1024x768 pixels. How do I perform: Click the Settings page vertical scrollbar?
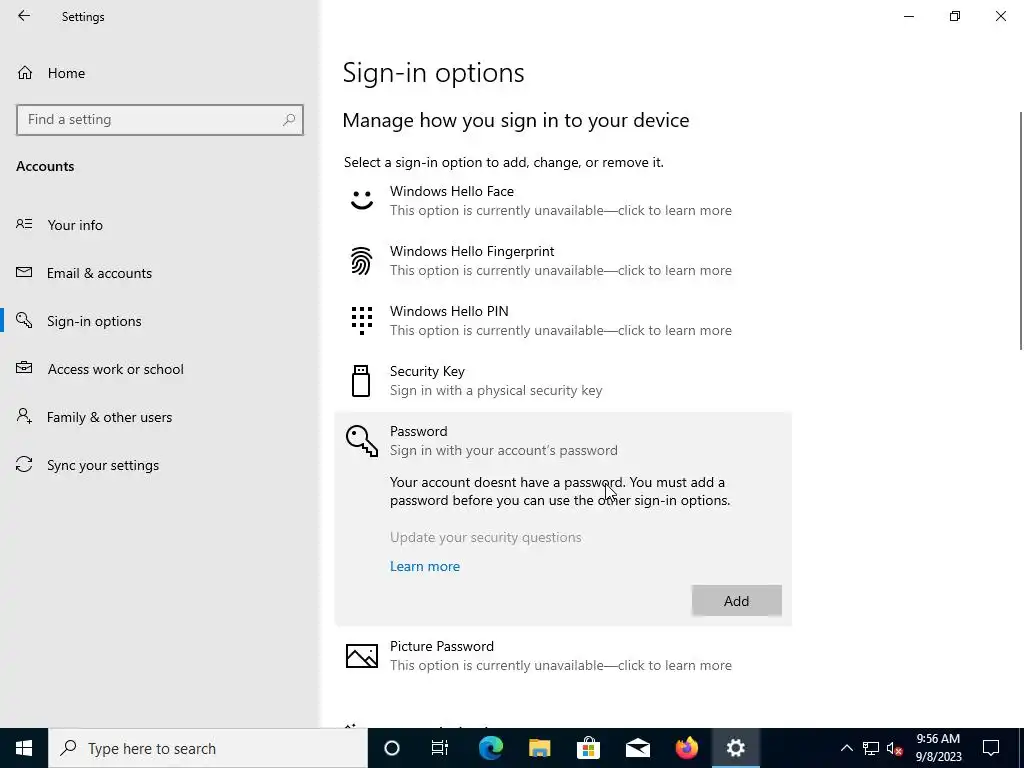pyautogui.click(x=1021, y=231)
